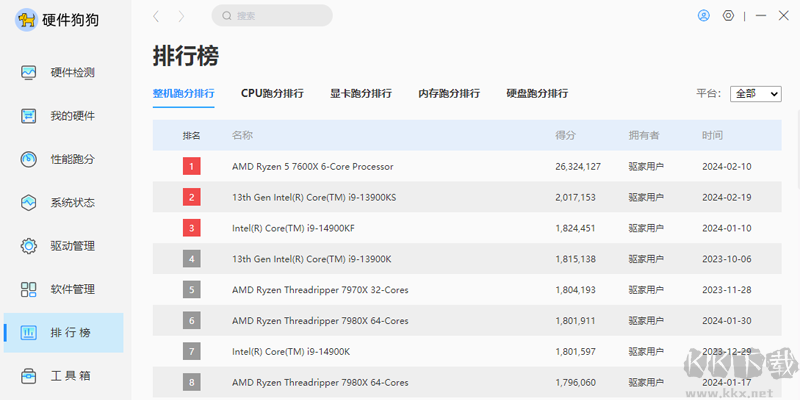800x400 pixels.
Task: Click the vertical scrollbar thumb
Action: [798, 148]
